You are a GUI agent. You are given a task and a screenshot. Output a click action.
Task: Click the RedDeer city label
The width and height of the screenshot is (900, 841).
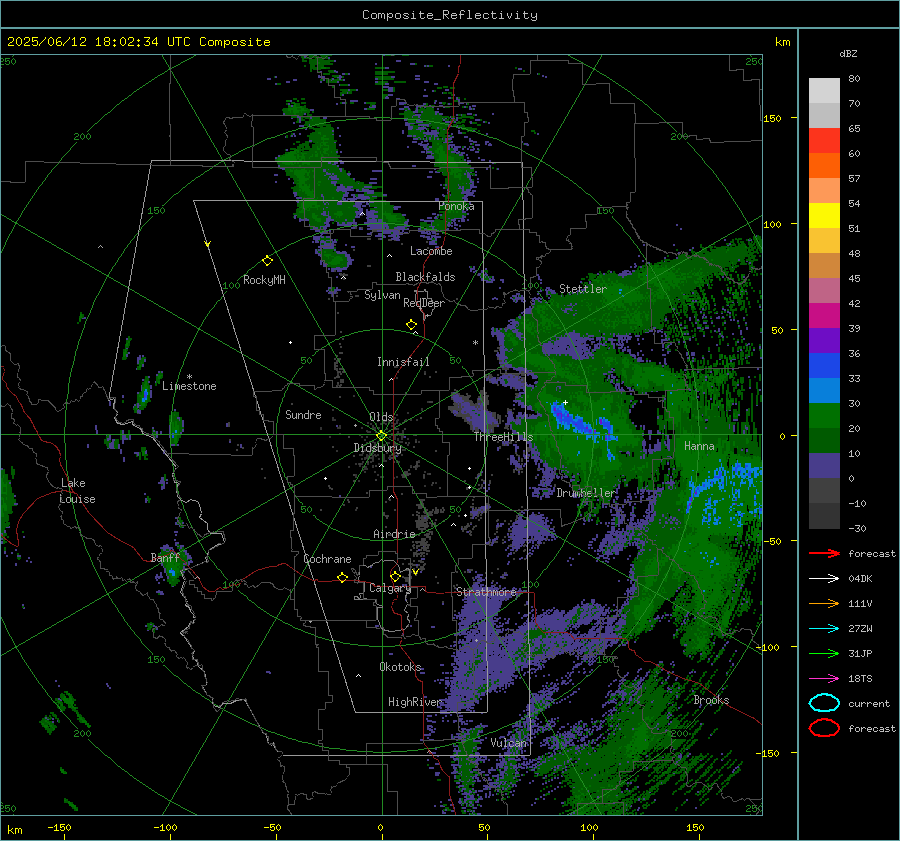pos(424,303)
